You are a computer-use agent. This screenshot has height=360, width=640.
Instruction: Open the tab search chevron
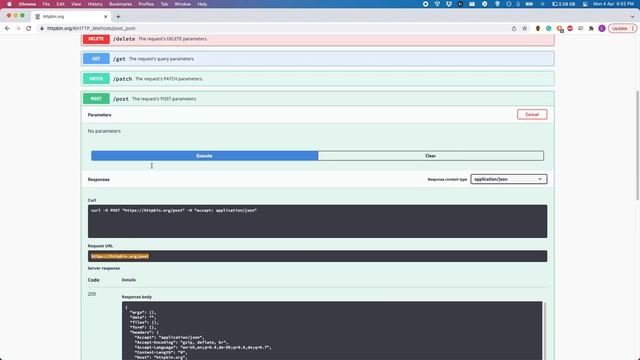(x=632, y=17)
